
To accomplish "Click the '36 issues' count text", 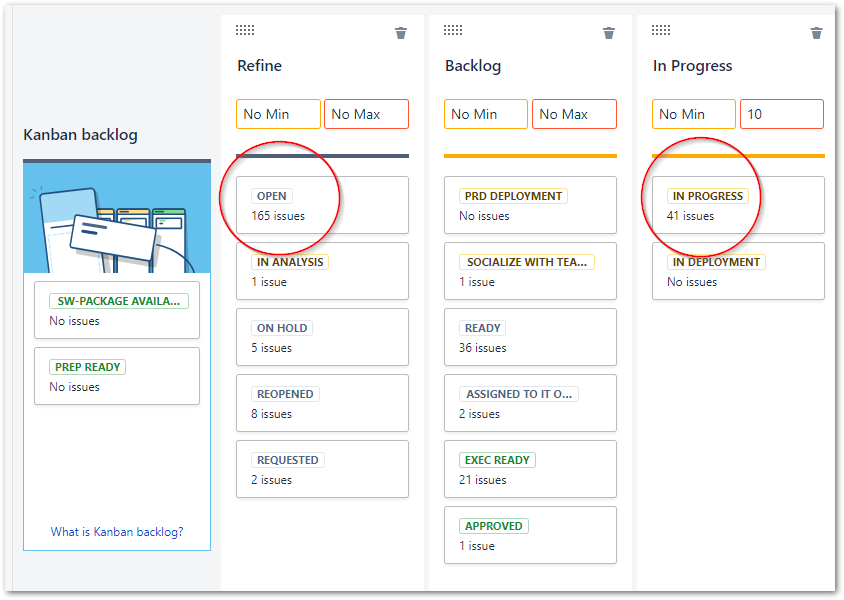I will point(482,348).
